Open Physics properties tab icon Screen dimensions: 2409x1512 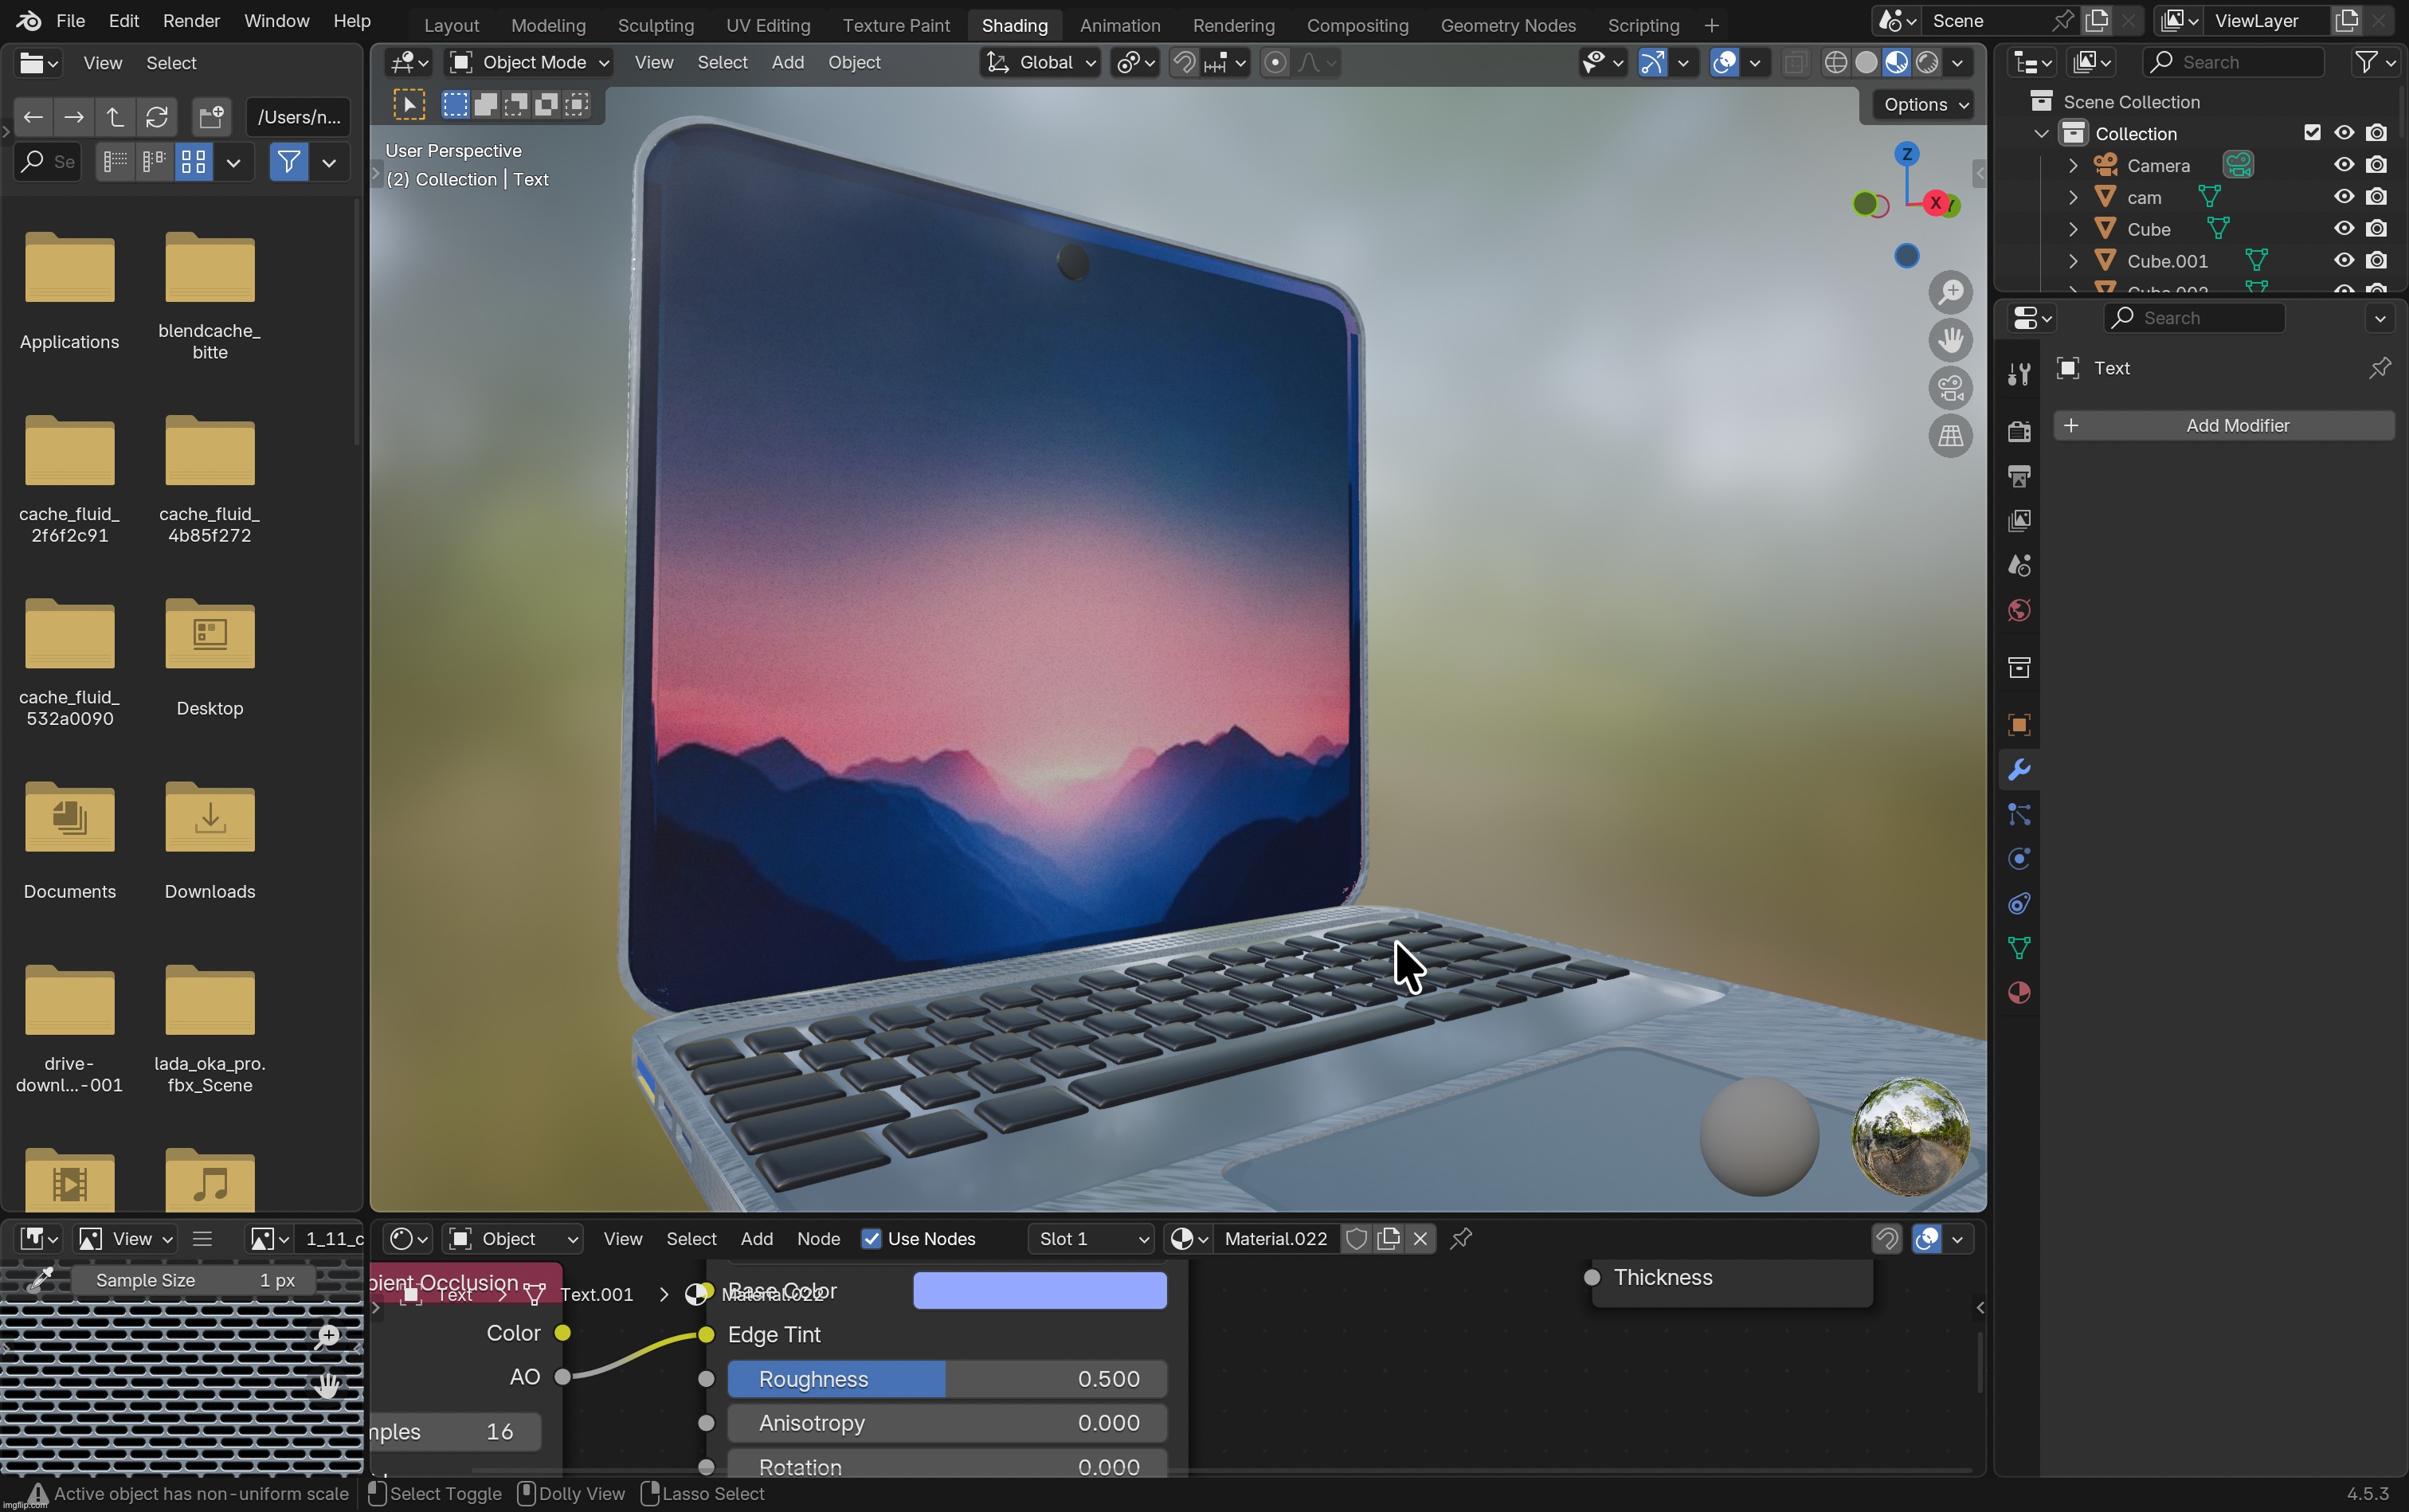point(2018,859)
